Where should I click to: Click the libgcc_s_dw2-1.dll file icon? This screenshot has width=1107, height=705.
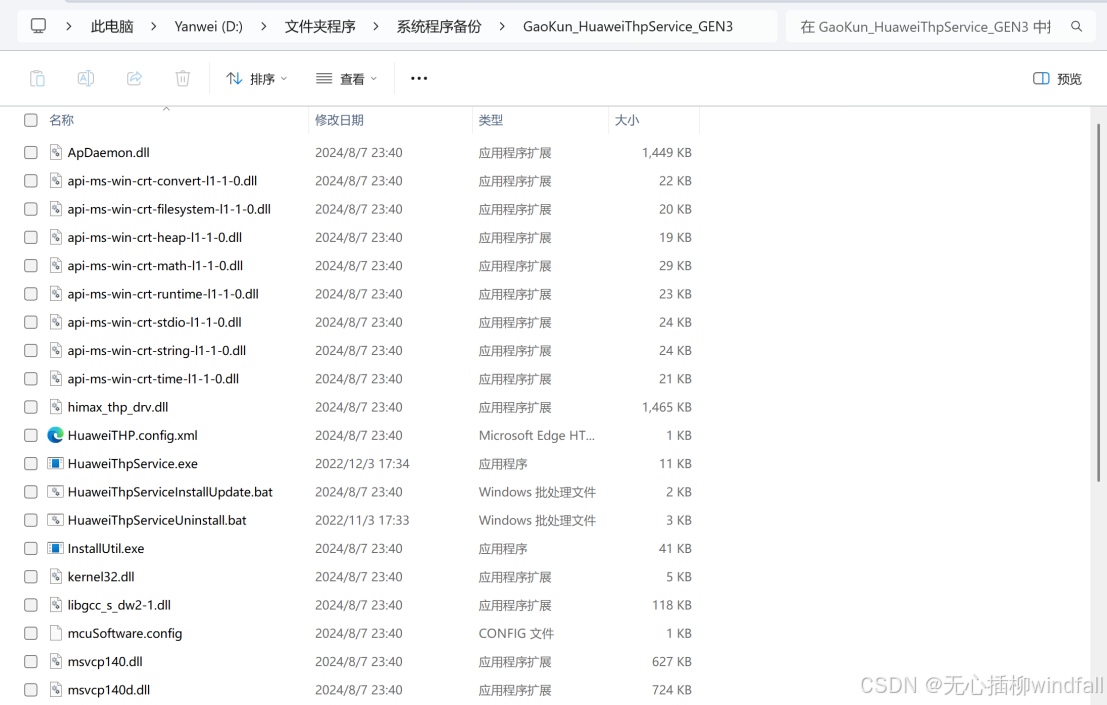coord(56,605)
